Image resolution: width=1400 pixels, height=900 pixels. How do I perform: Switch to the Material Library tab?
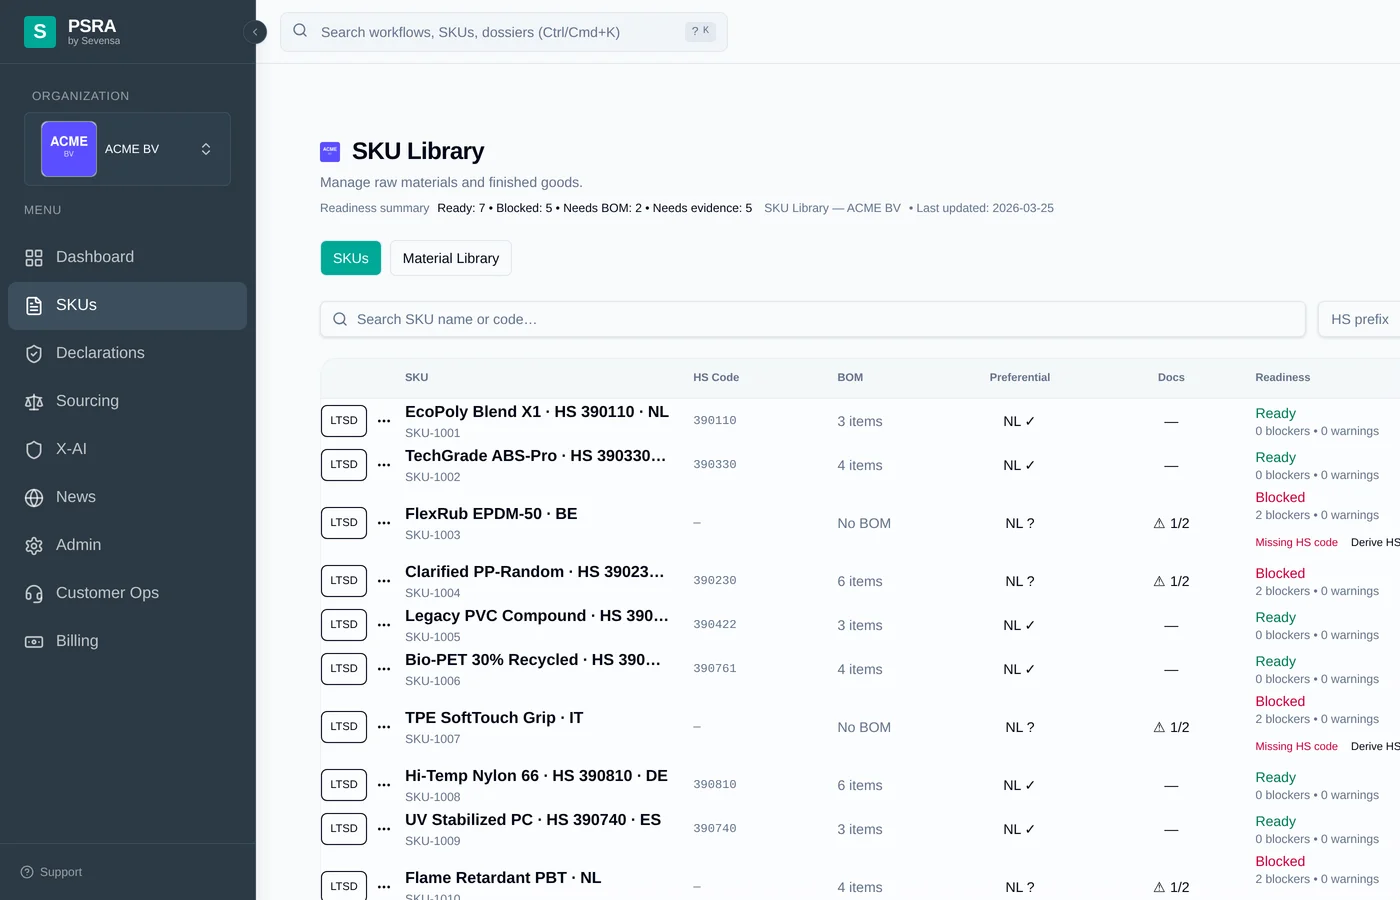coord(450,258)
